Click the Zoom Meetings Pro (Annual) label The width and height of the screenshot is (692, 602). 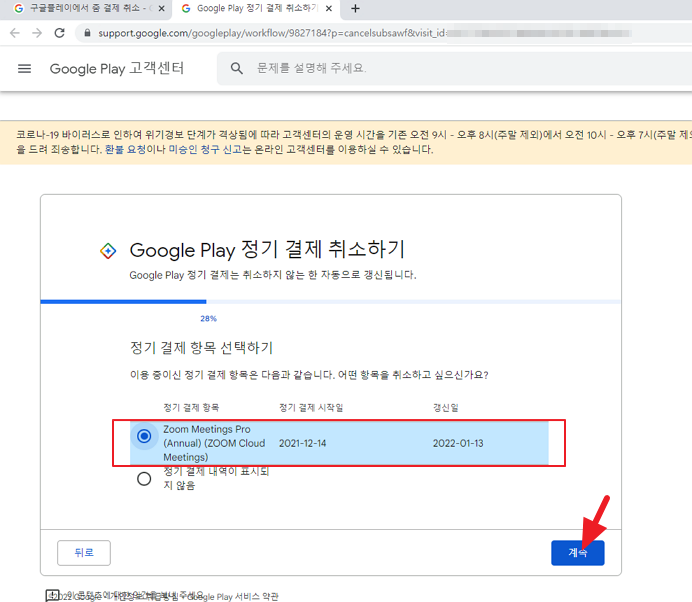214,443
